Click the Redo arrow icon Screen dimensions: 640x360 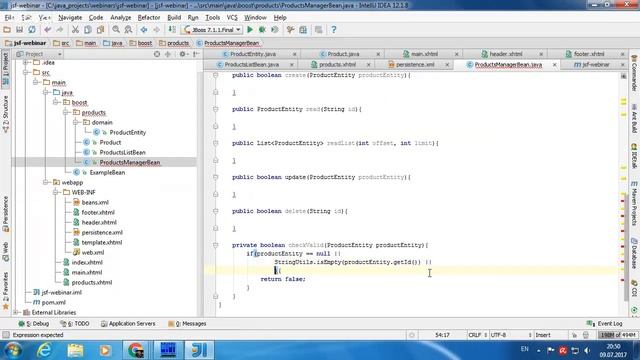[60, 30]
